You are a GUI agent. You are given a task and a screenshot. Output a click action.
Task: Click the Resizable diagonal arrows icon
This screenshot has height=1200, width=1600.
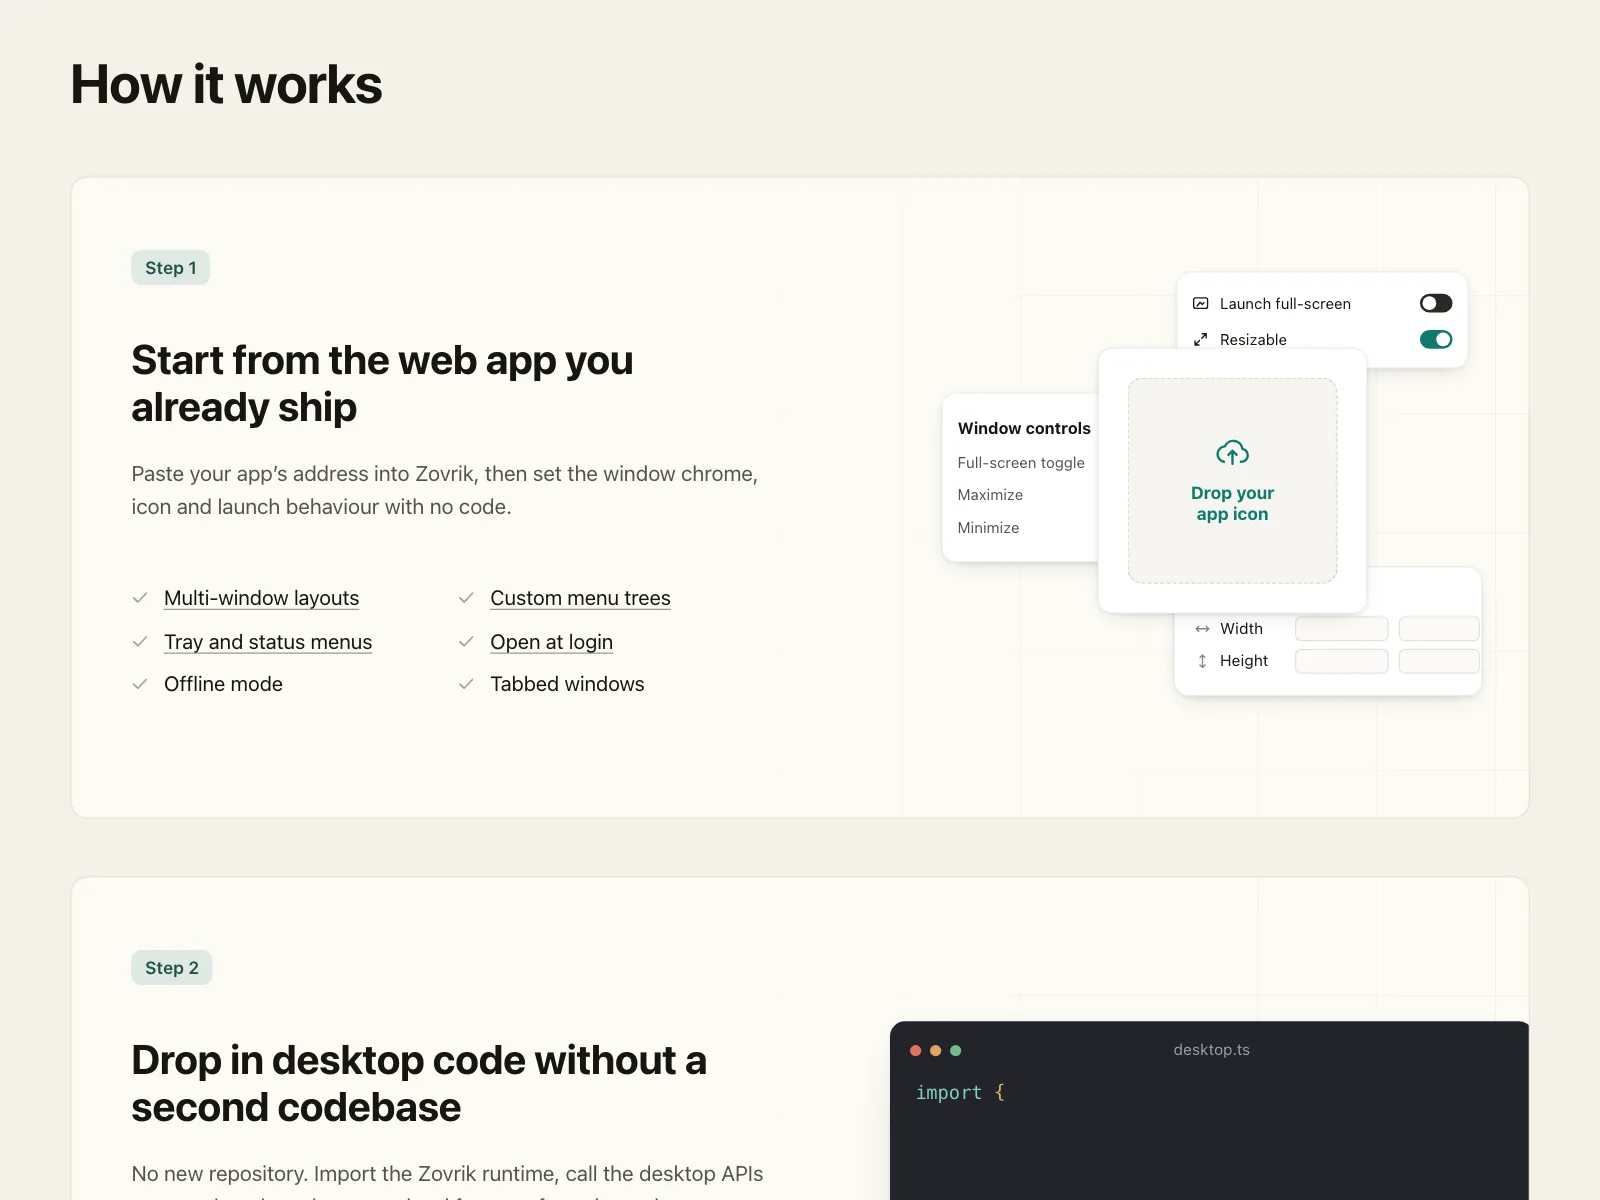point(1201,339)
